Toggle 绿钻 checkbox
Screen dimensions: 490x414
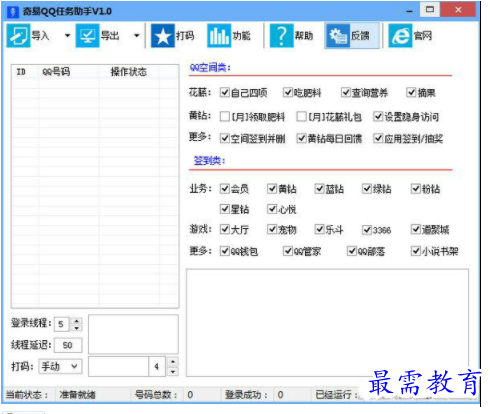coord(367,189)
